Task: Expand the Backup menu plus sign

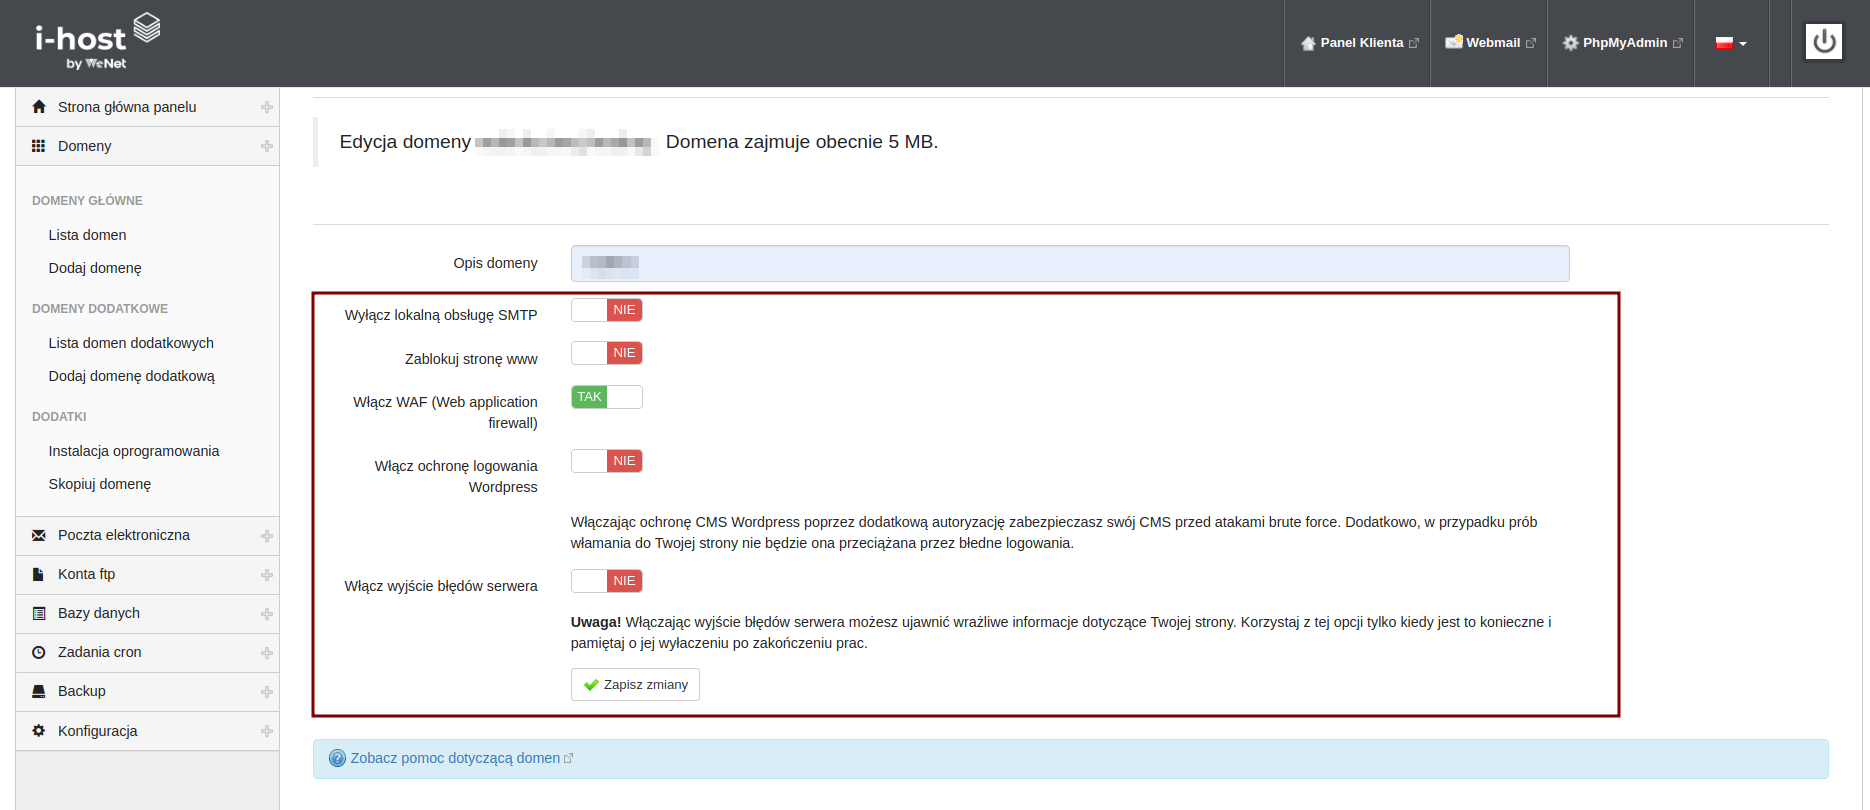Action: click(266, 692)
